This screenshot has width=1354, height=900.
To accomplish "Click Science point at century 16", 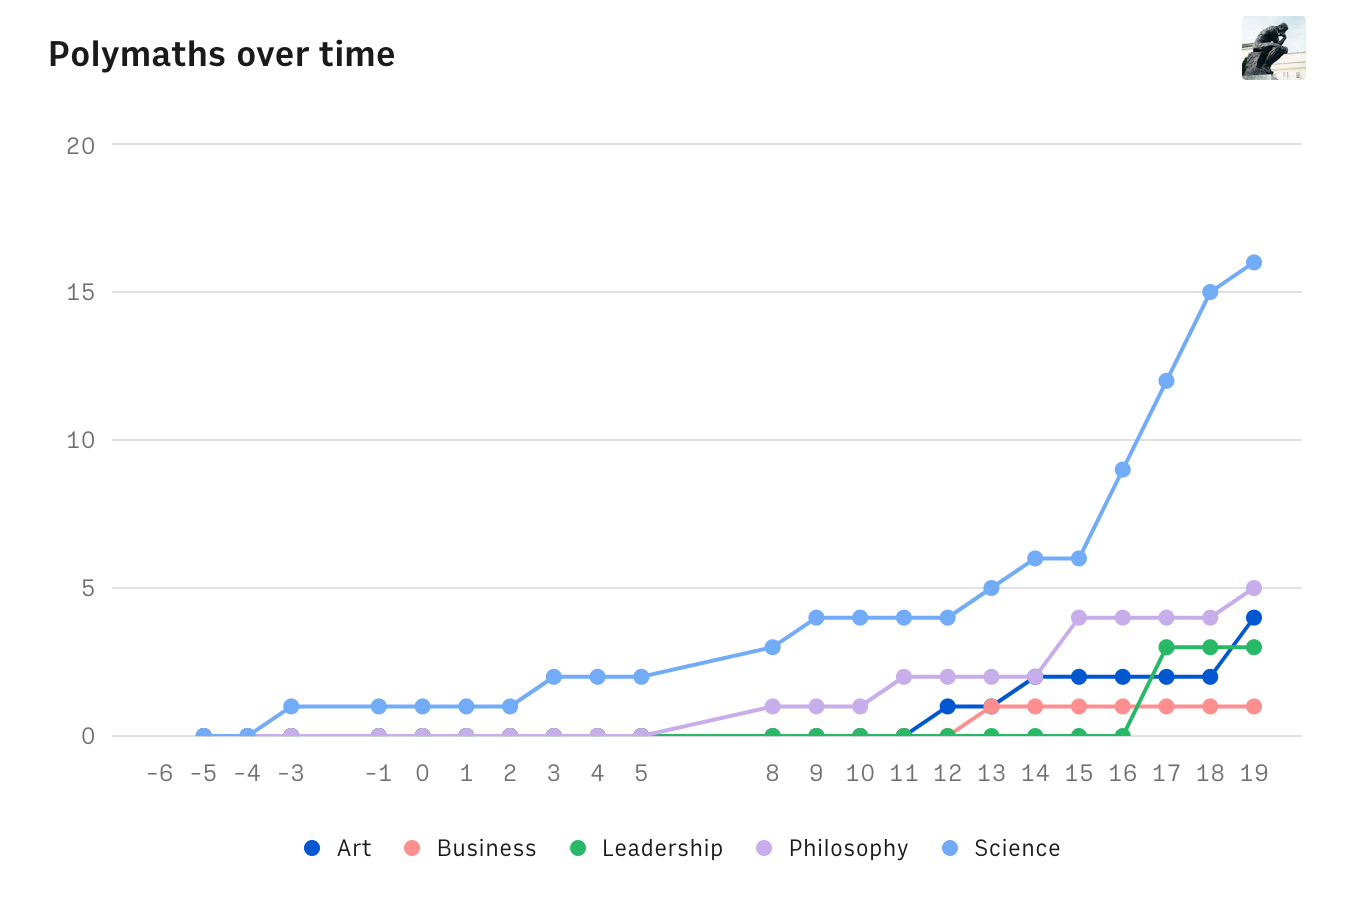I will point(1122,470).
